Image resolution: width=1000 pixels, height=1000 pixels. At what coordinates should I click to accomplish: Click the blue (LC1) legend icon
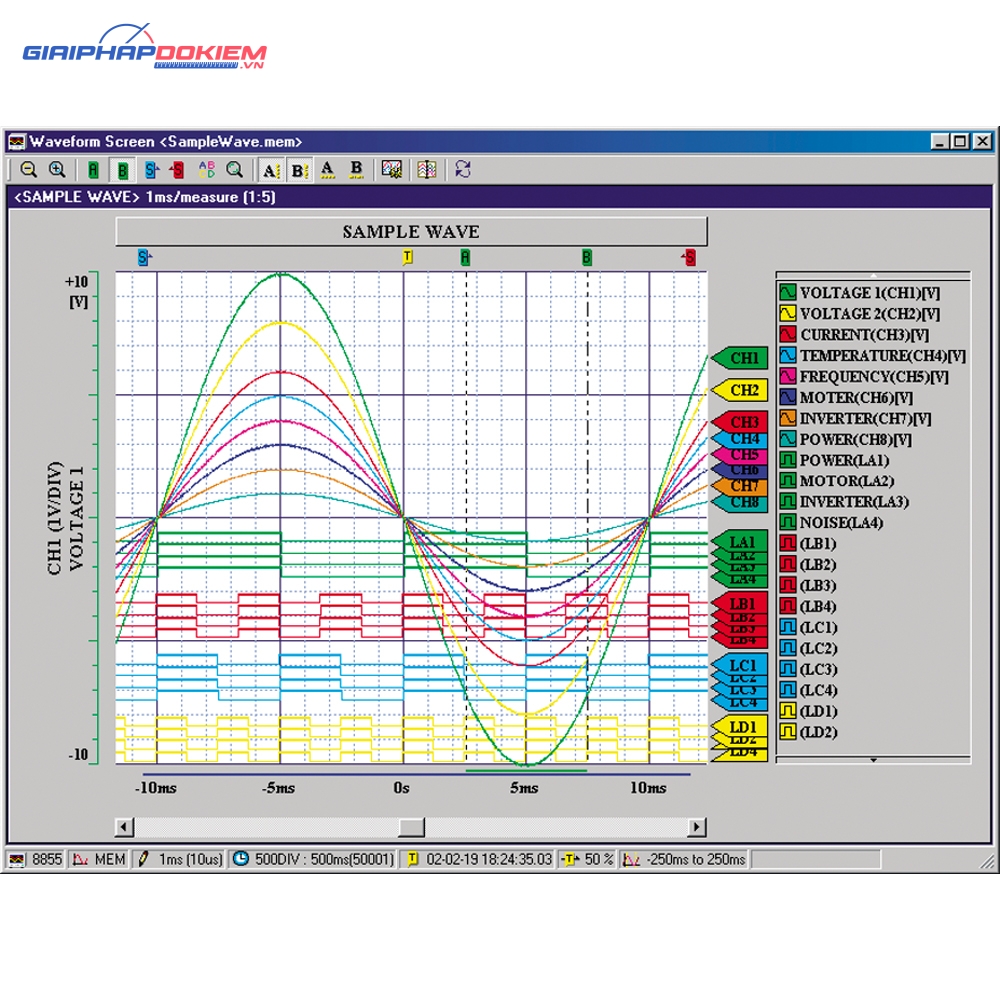788,628
